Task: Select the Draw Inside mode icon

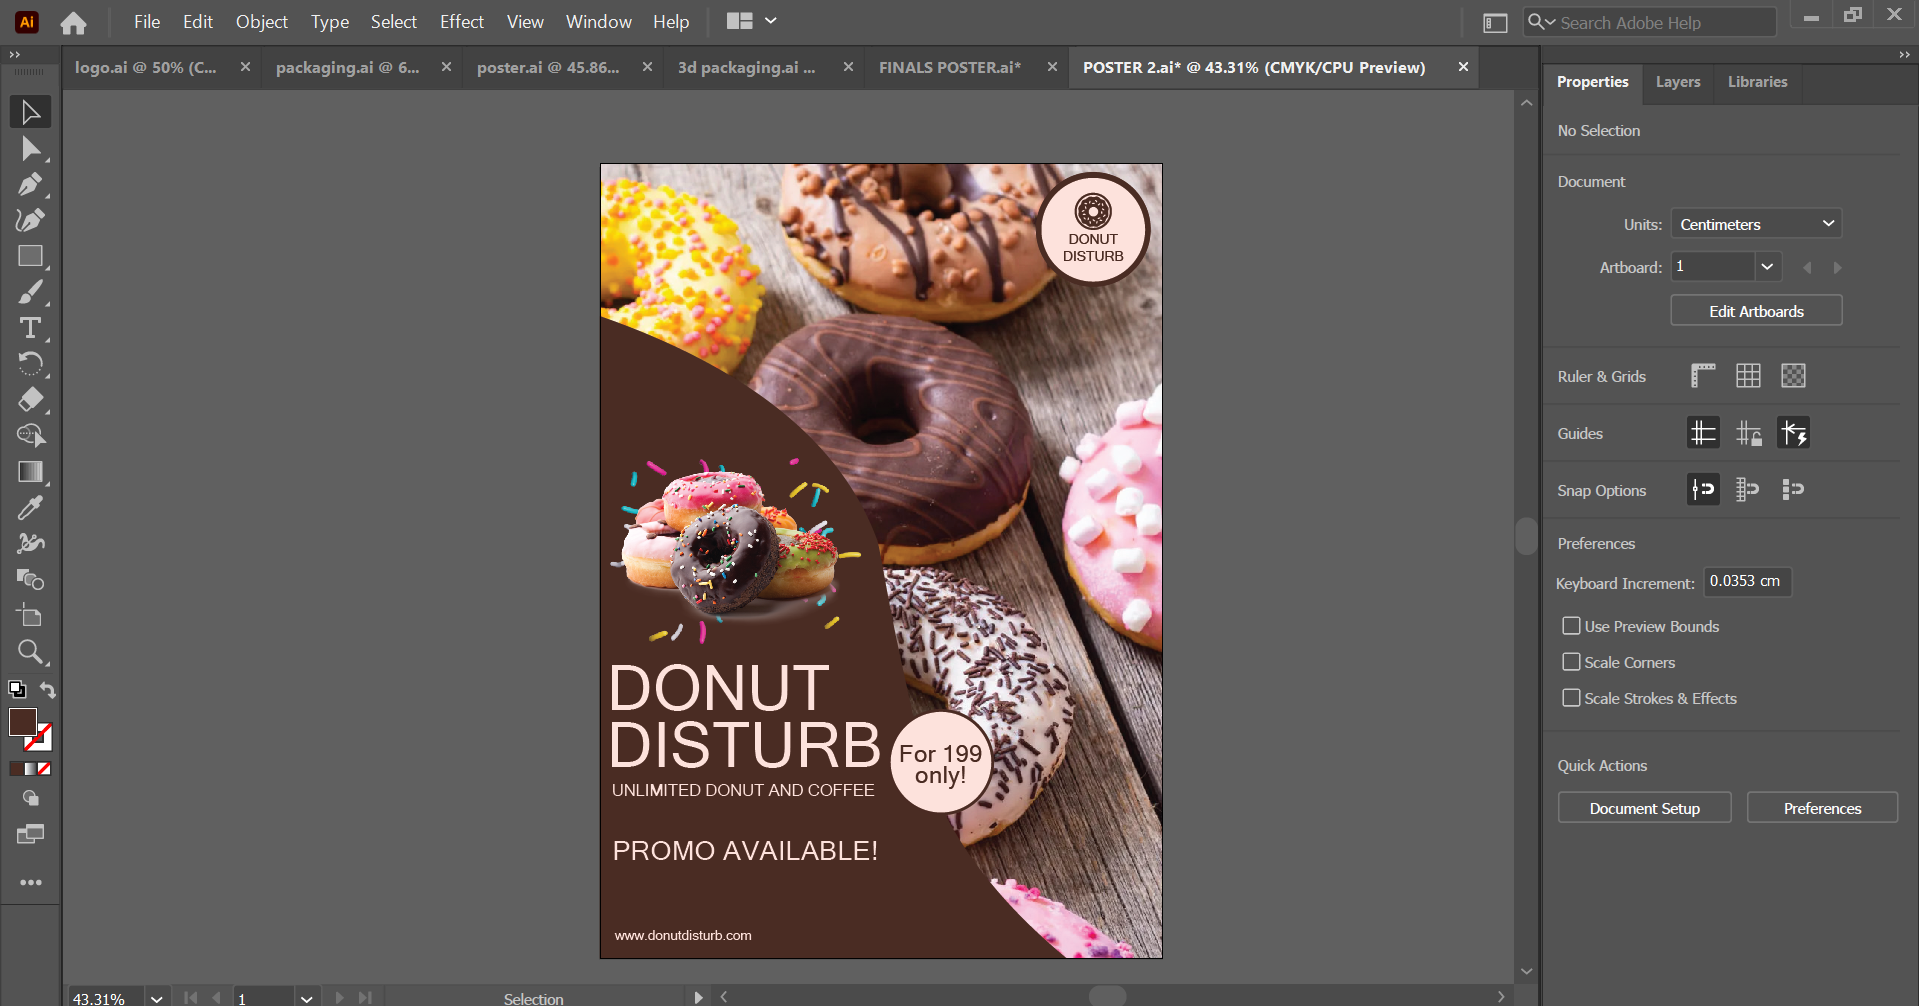Action: pos(31,798)
